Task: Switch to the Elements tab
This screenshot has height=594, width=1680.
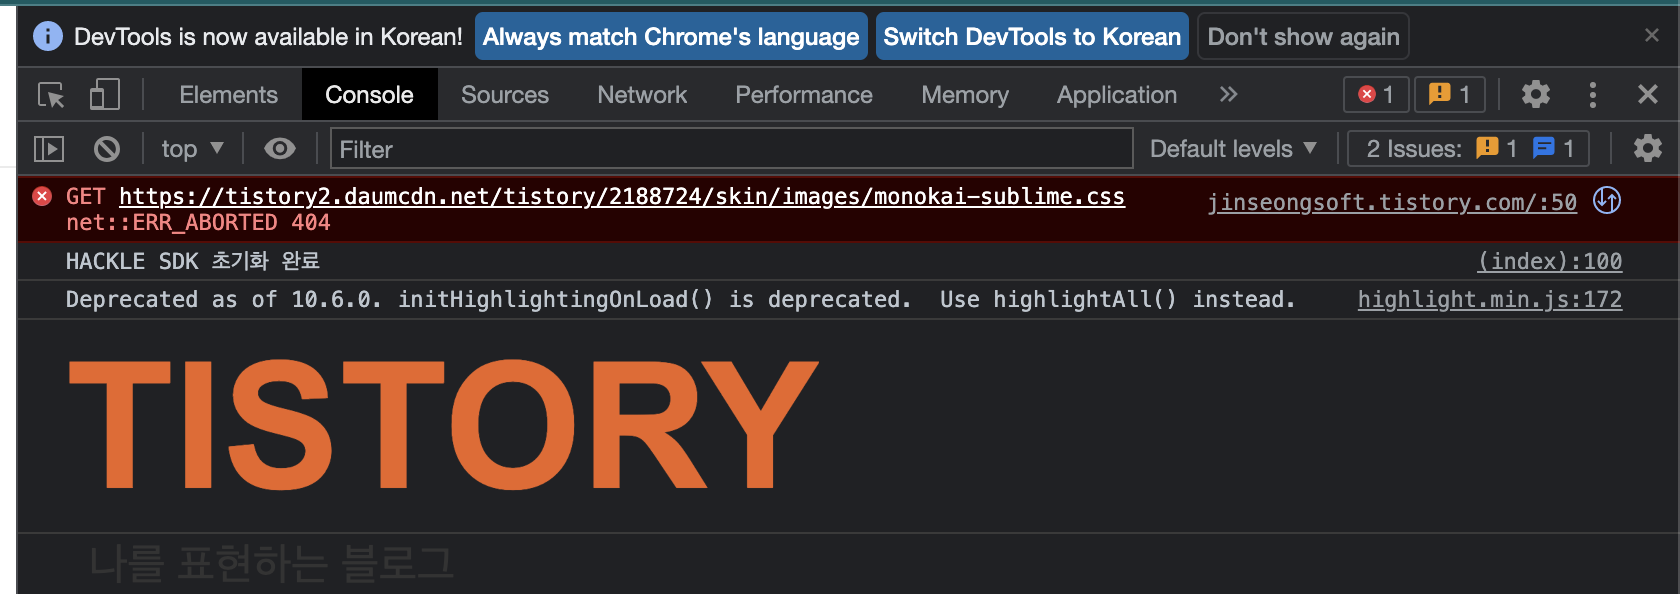Action: pos(228,95)
